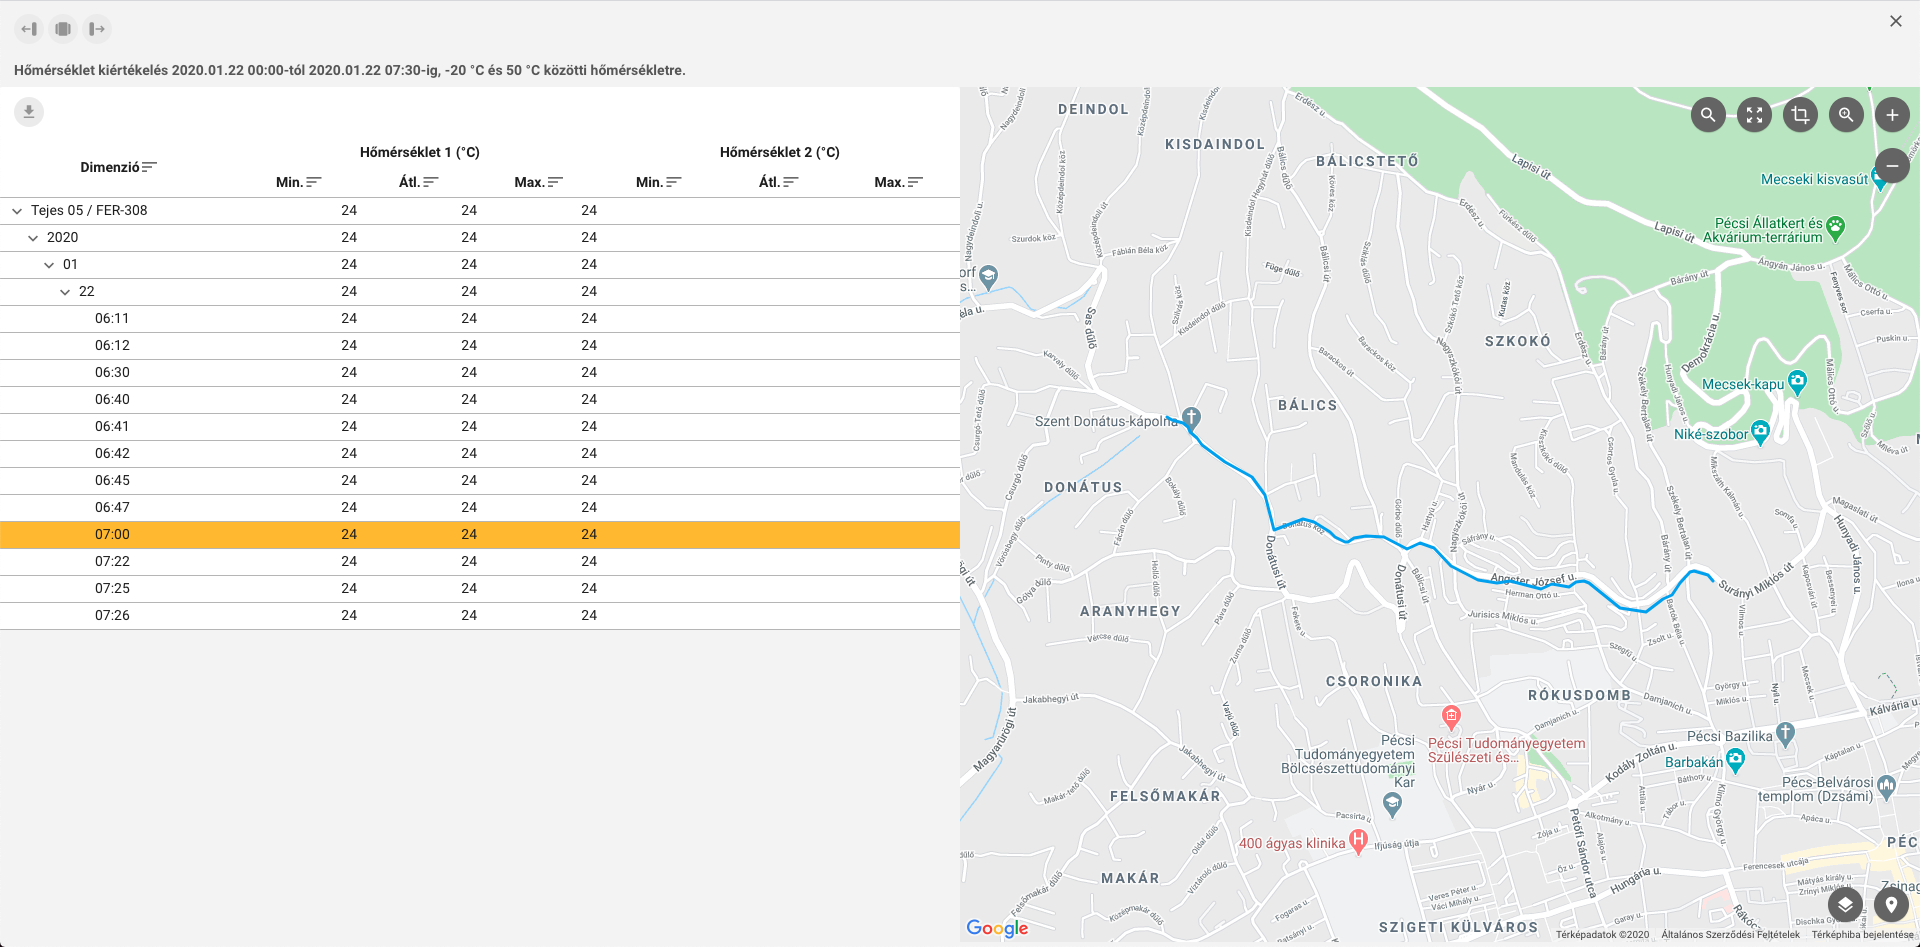Activate the crop area selection tool
Screen dimensions: 1920x947
pos(1800,115)
